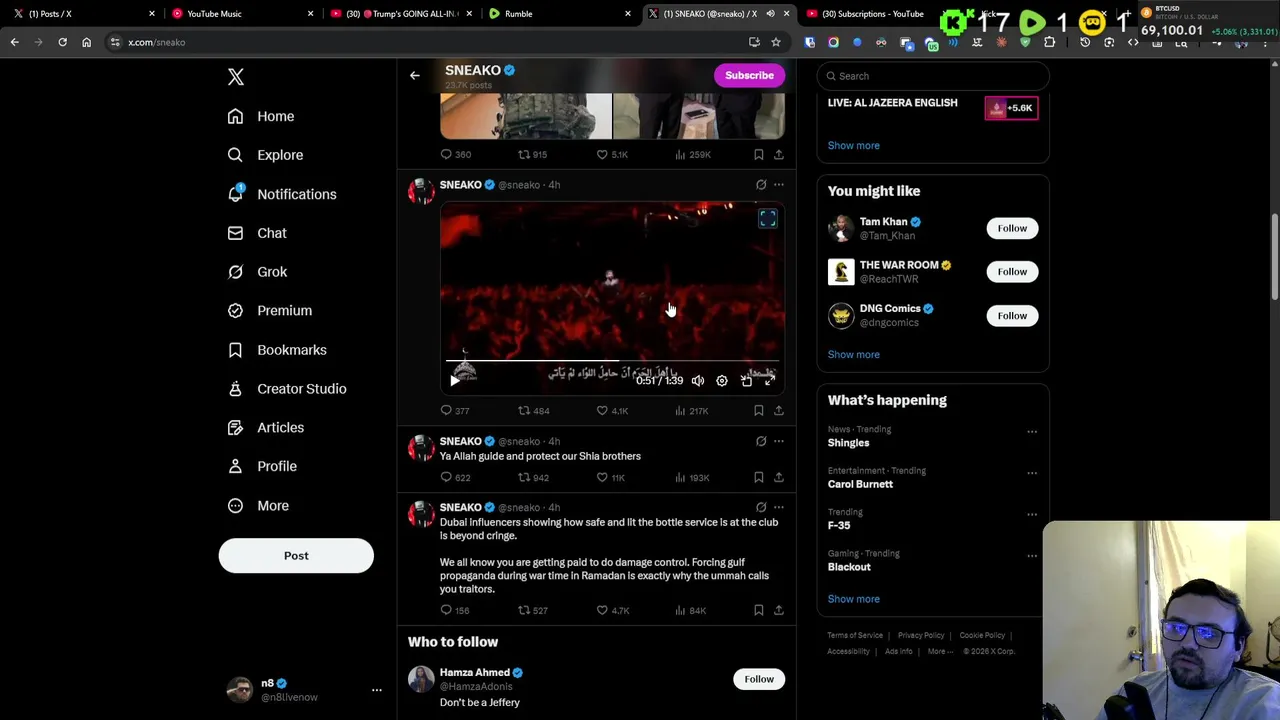Click the fit-to-screen icon atop video
This screenshot has height=720, width=1280.
click(767, 219)
